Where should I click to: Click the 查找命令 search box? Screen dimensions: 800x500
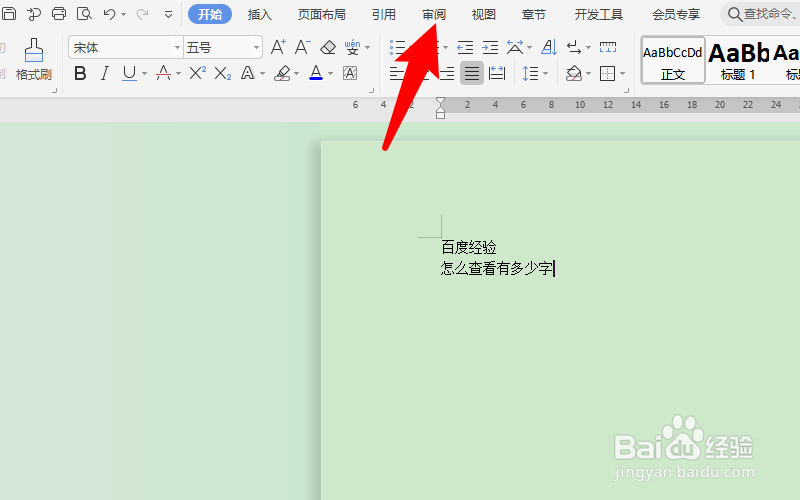(x=762, y=14)
